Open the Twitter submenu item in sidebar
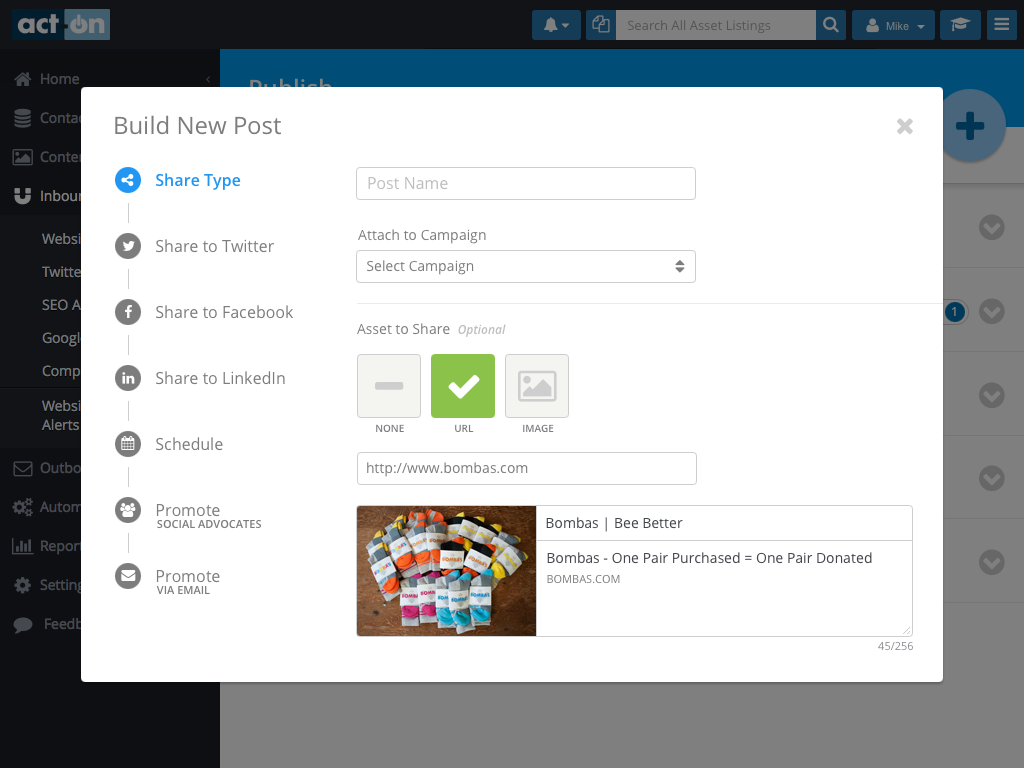The width and height of the screenshot is (1024, 768). tap(61, 272)
